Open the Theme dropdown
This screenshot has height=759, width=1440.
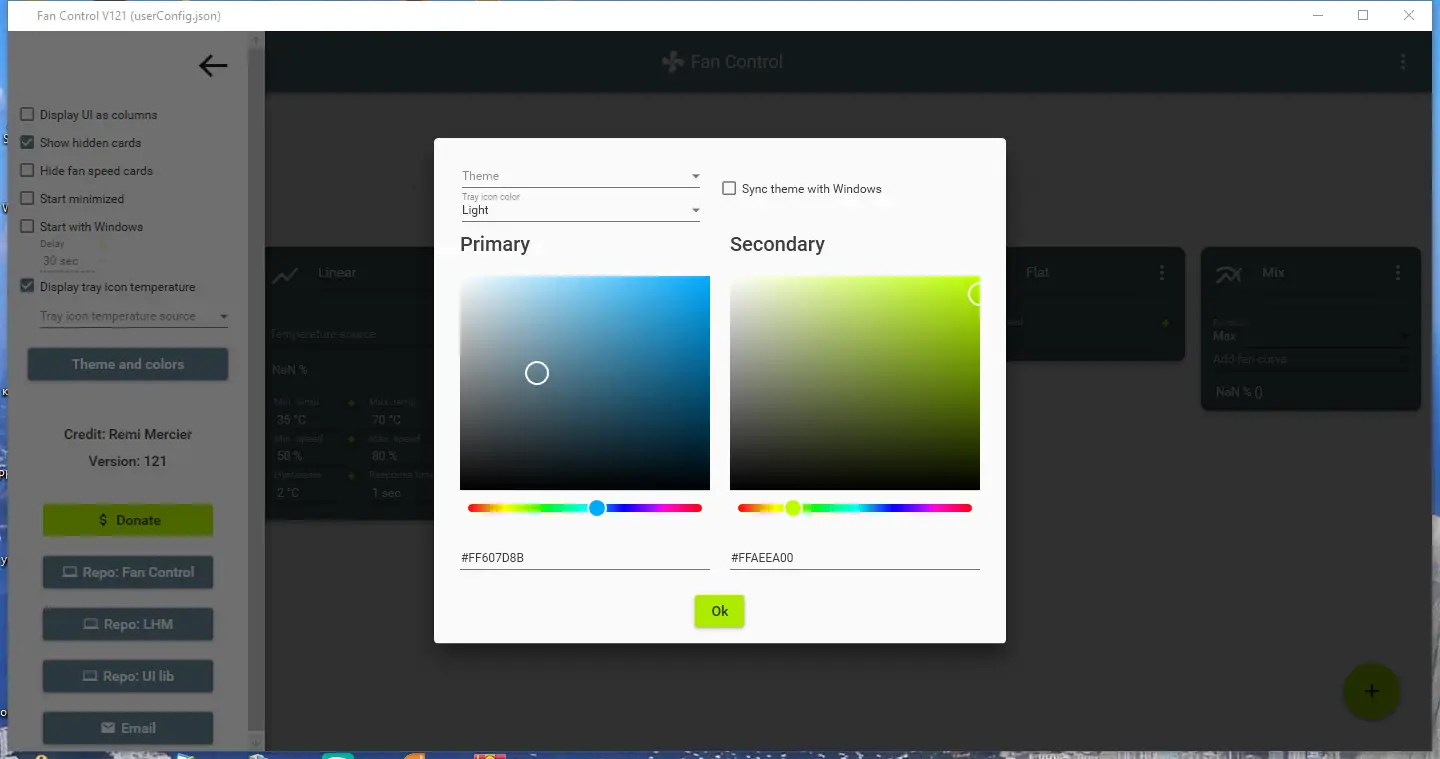[581, 176]
